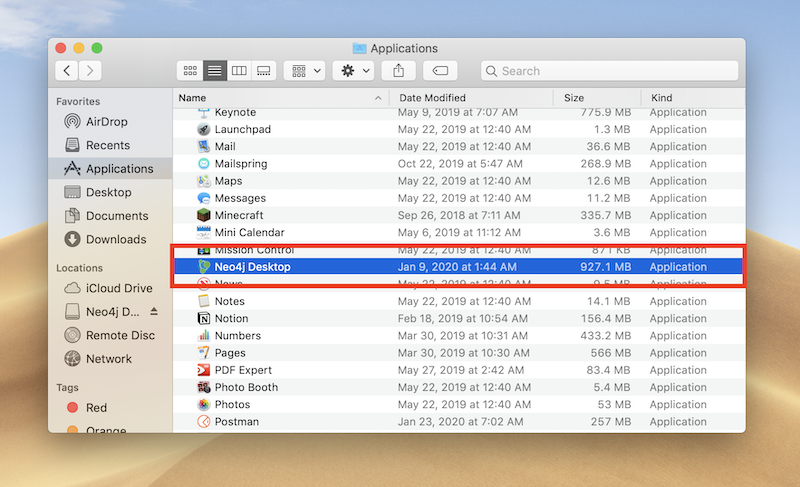Select the Keynote row name
The width and height of the screenshot is (800, 487).
point(235,113)
